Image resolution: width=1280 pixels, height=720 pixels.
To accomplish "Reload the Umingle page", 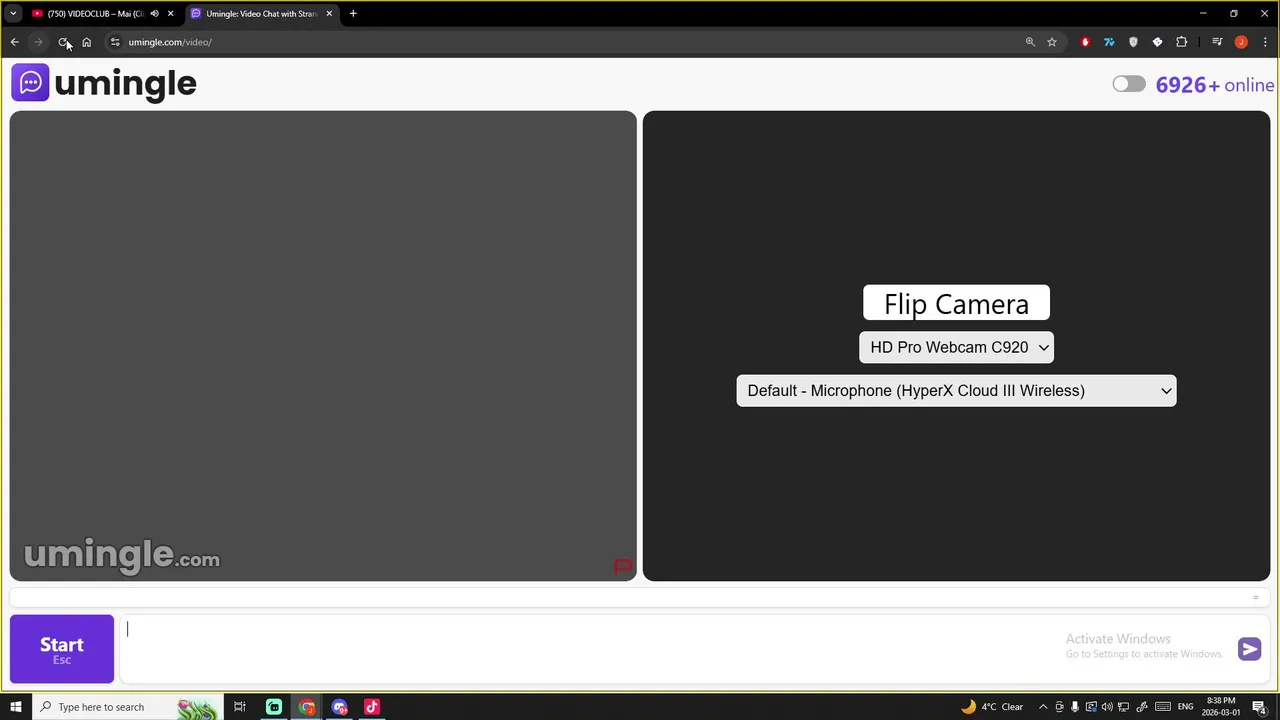I will pos(63,42).
